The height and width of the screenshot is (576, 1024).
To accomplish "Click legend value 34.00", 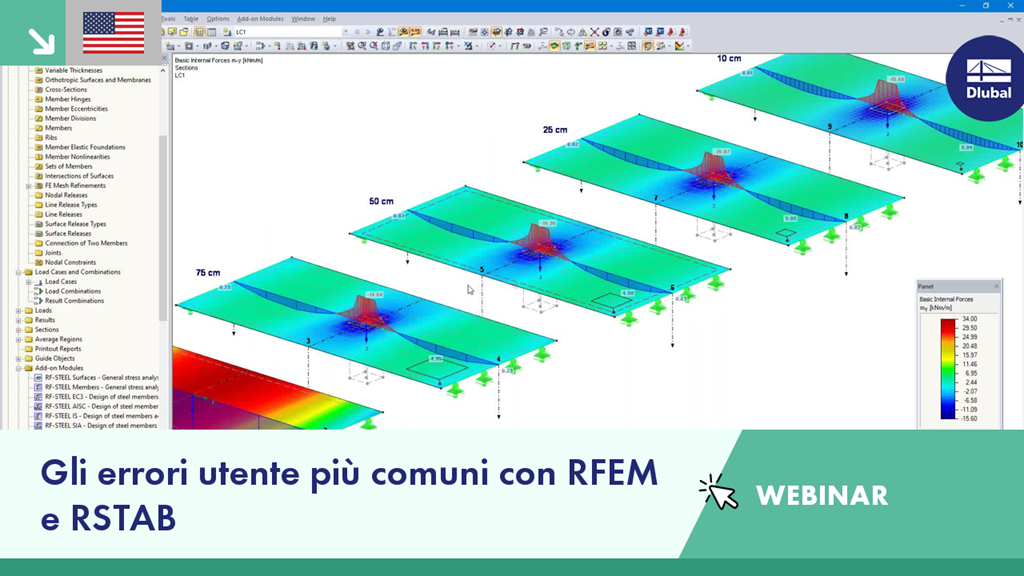I will (x=969, y=319).
